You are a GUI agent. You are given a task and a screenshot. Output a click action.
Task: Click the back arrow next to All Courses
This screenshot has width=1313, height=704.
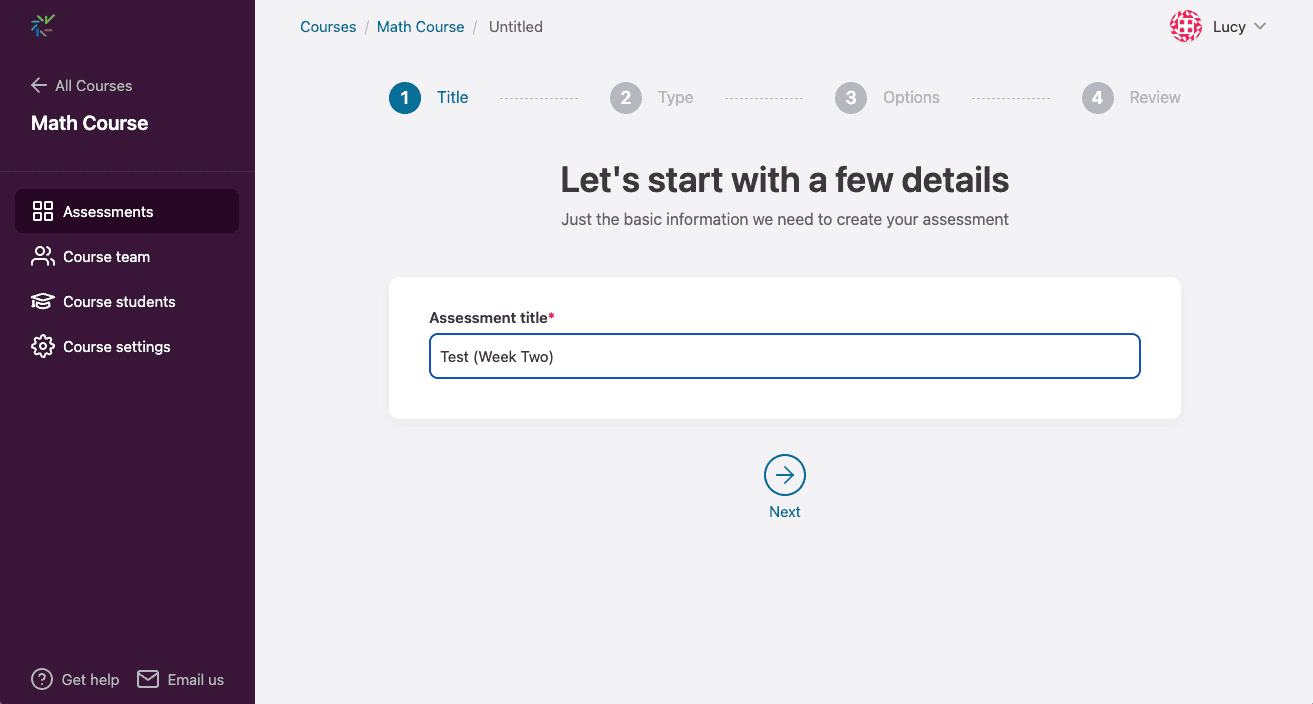(37, 85)
